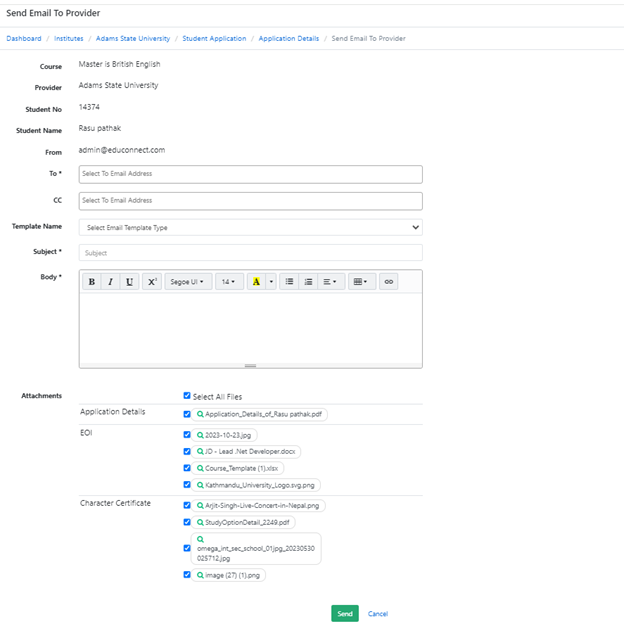Apply superscript formatting
Screen dimensions: 624x638
click(x=151, y=282)
